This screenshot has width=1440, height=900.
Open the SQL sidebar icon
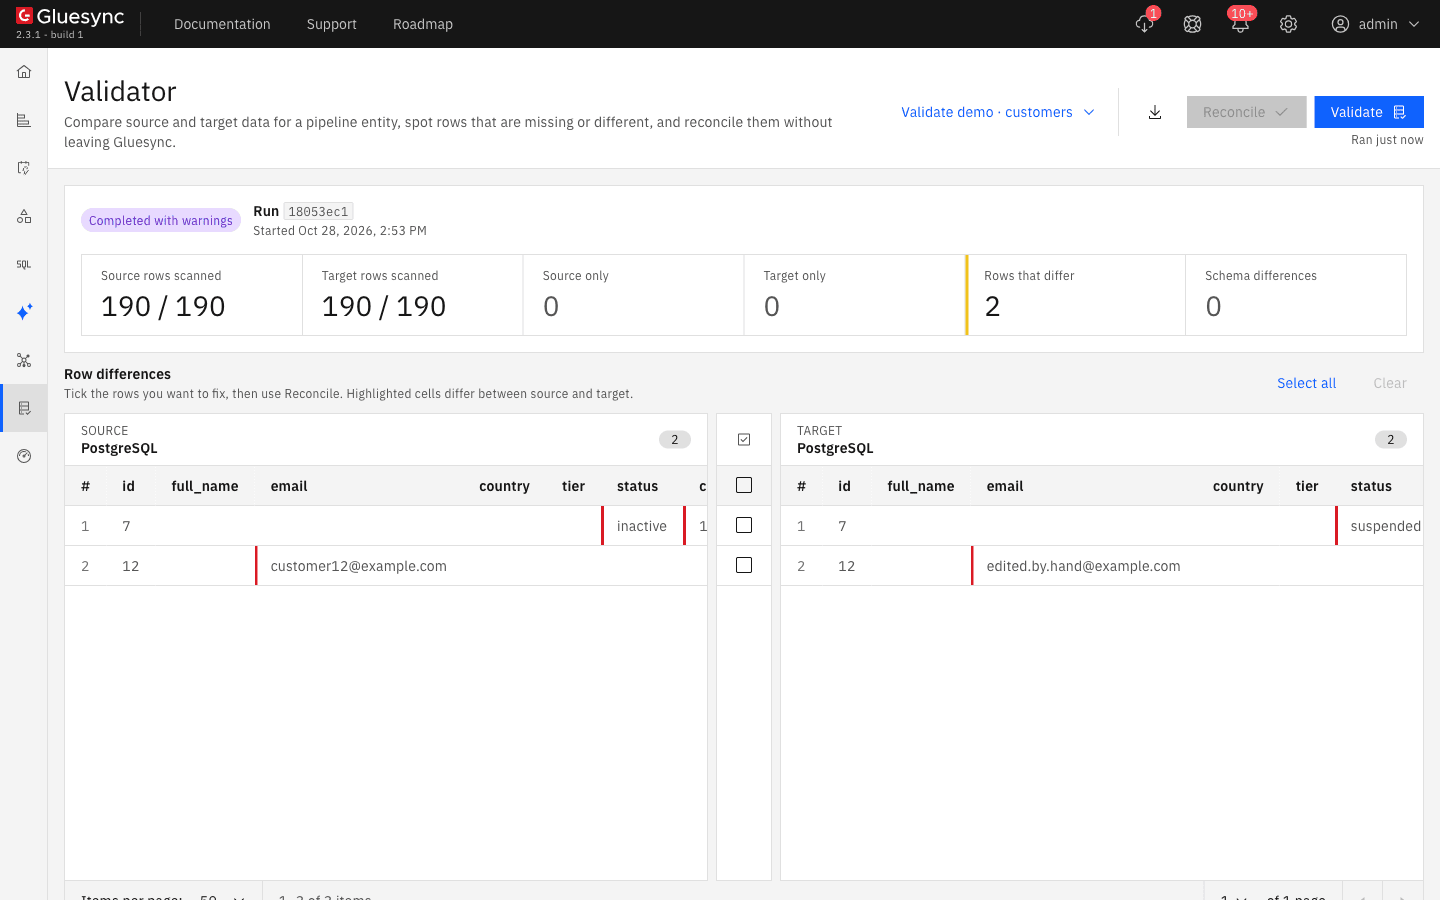click(24, 264)
